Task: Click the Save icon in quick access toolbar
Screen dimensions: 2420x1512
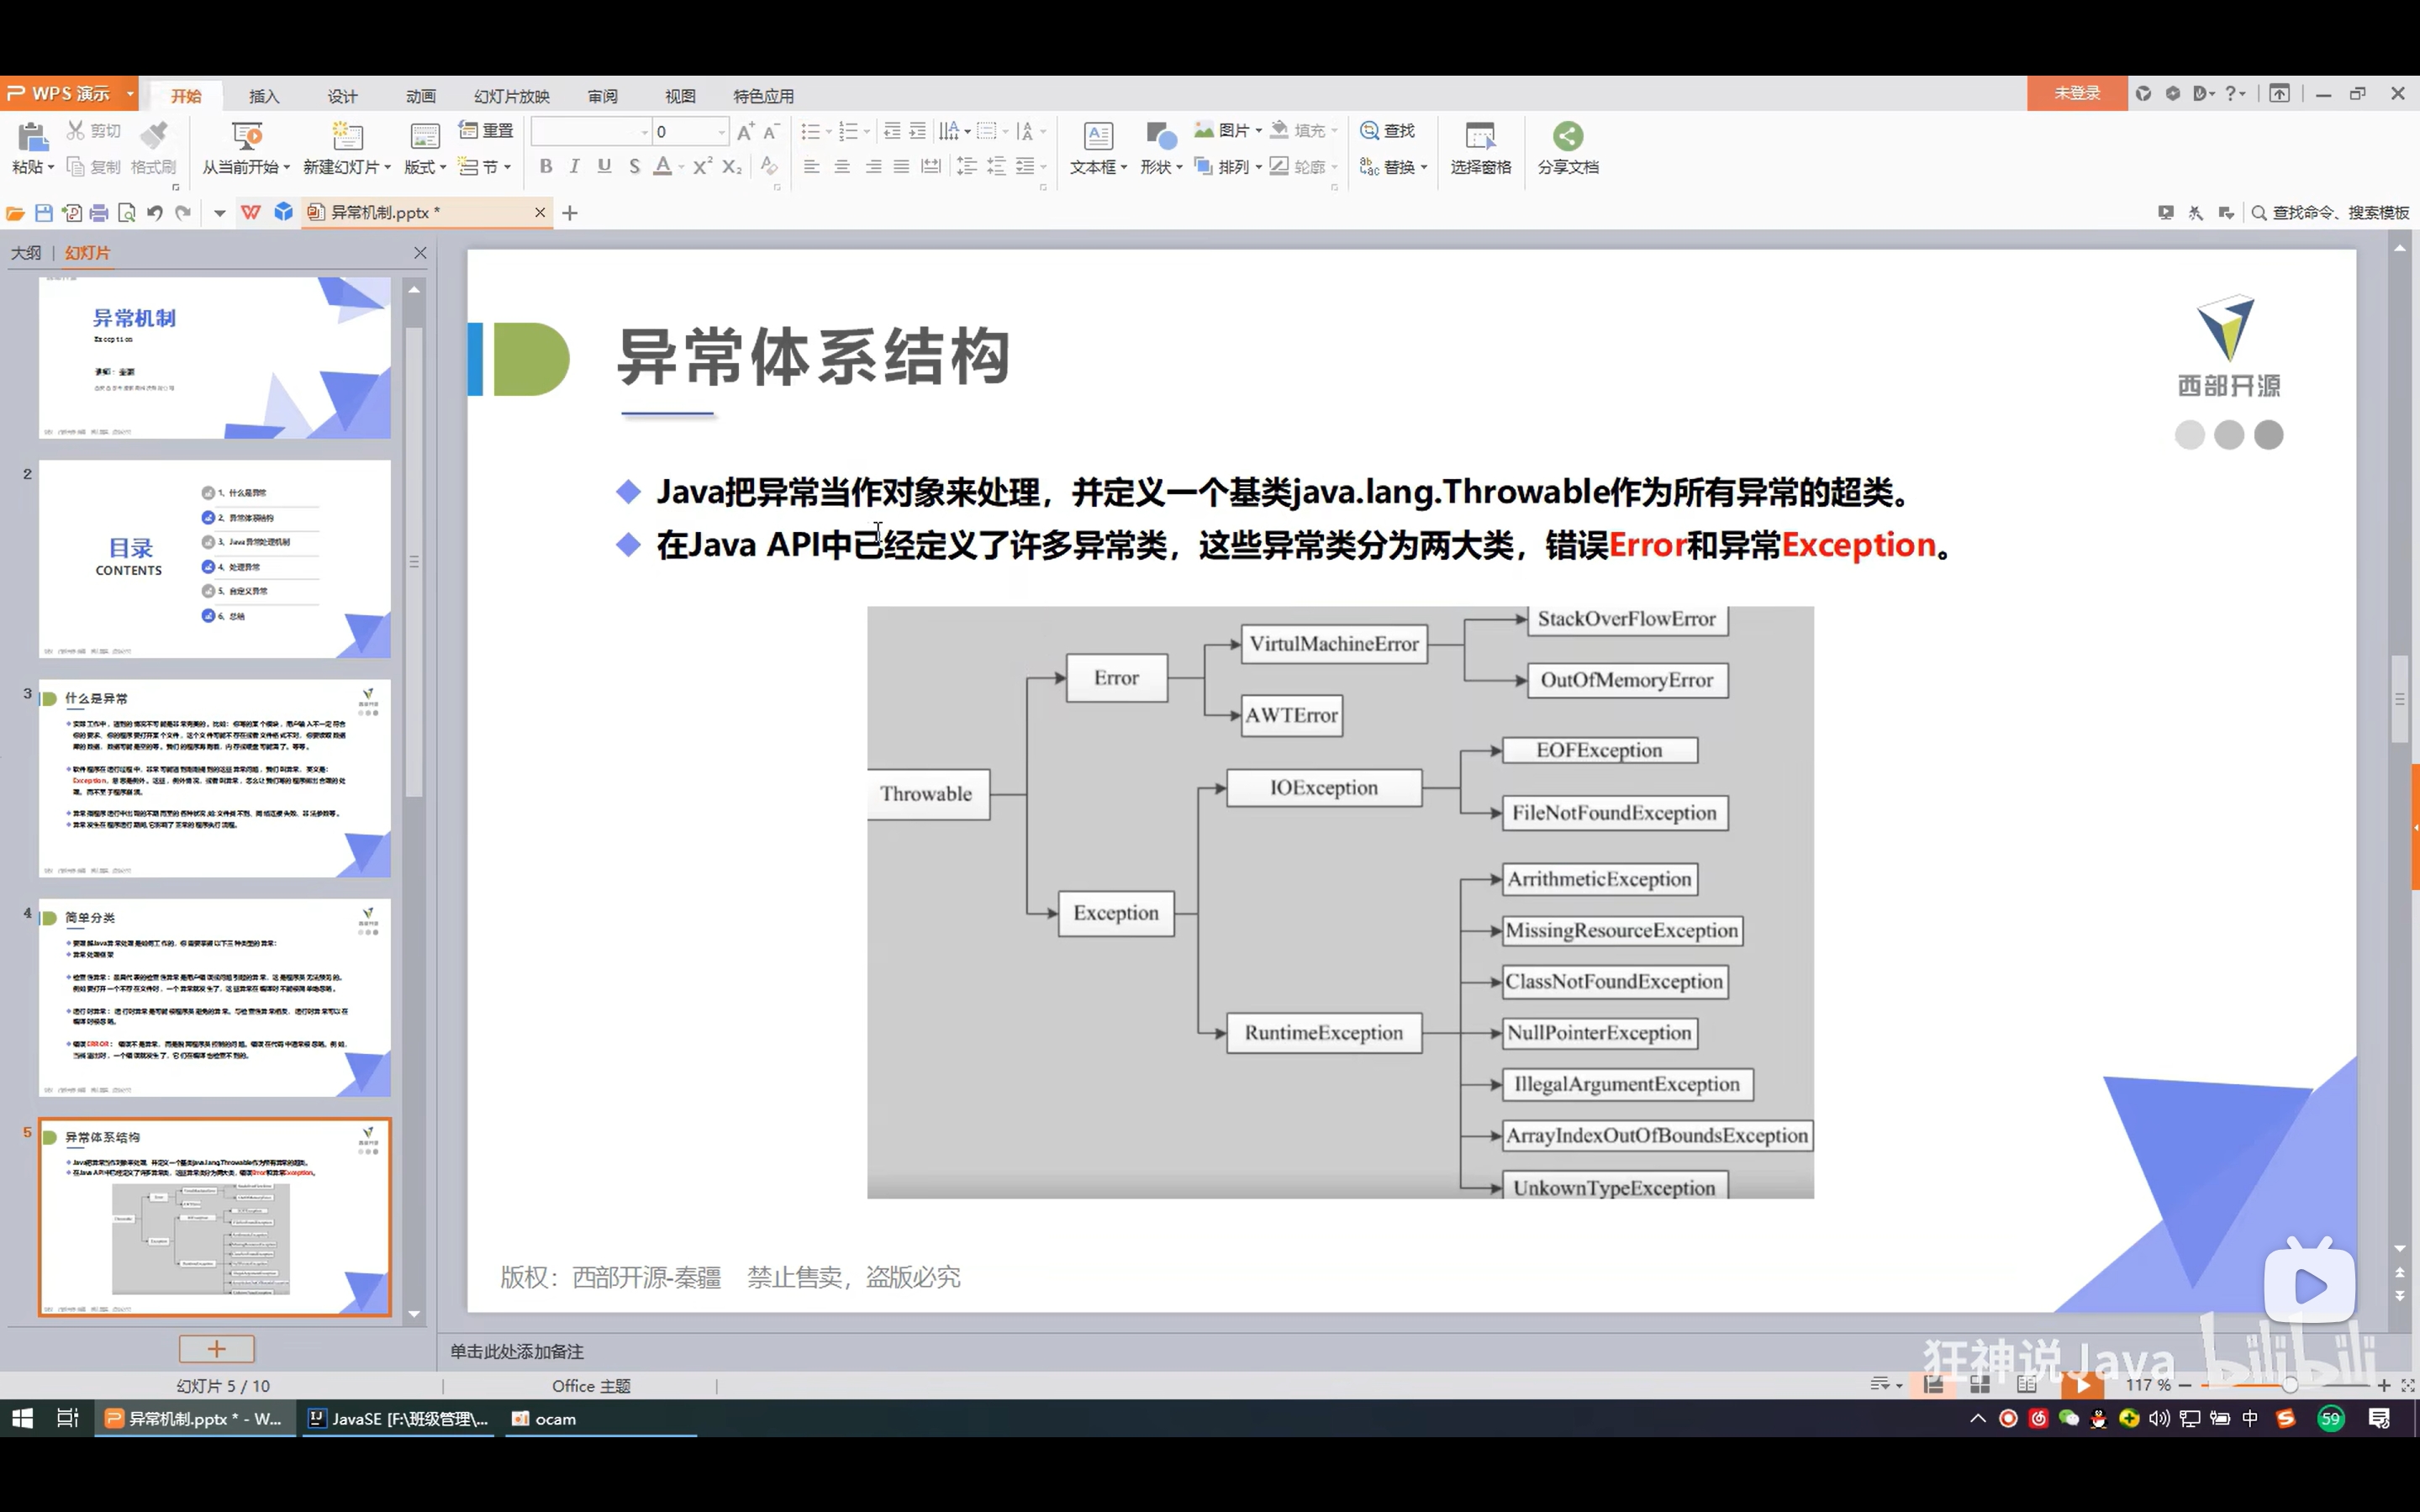Action: tap(43, 213)
